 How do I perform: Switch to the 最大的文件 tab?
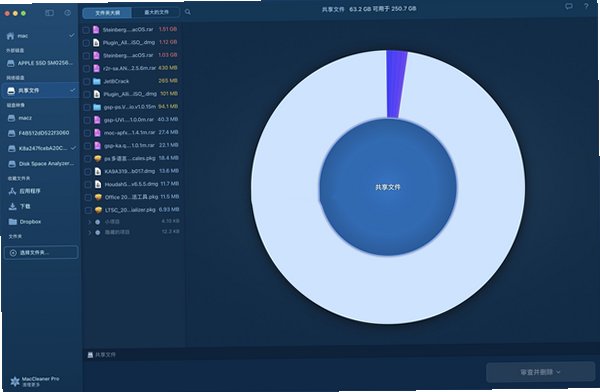coord(156,12)
